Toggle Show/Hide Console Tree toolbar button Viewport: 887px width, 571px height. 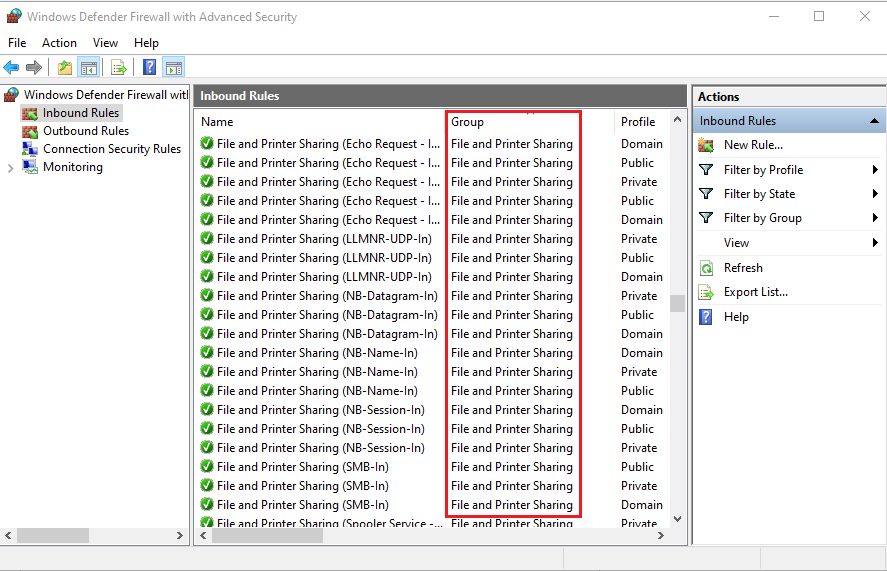click(x=88, y=67)
